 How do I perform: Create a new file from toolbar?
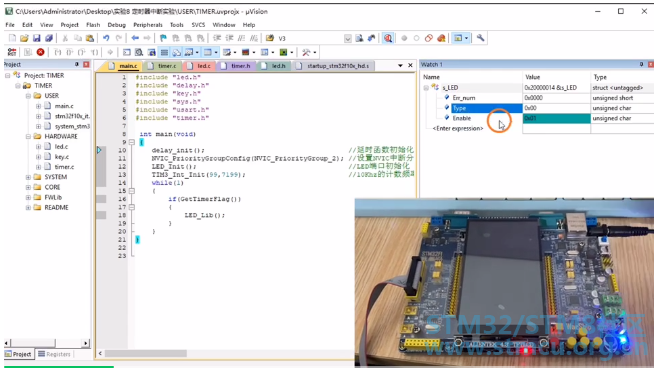12,38
